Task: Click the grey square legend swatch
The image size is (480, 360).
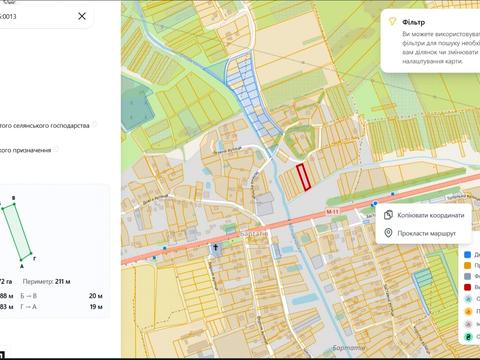Action: point(468,276)
